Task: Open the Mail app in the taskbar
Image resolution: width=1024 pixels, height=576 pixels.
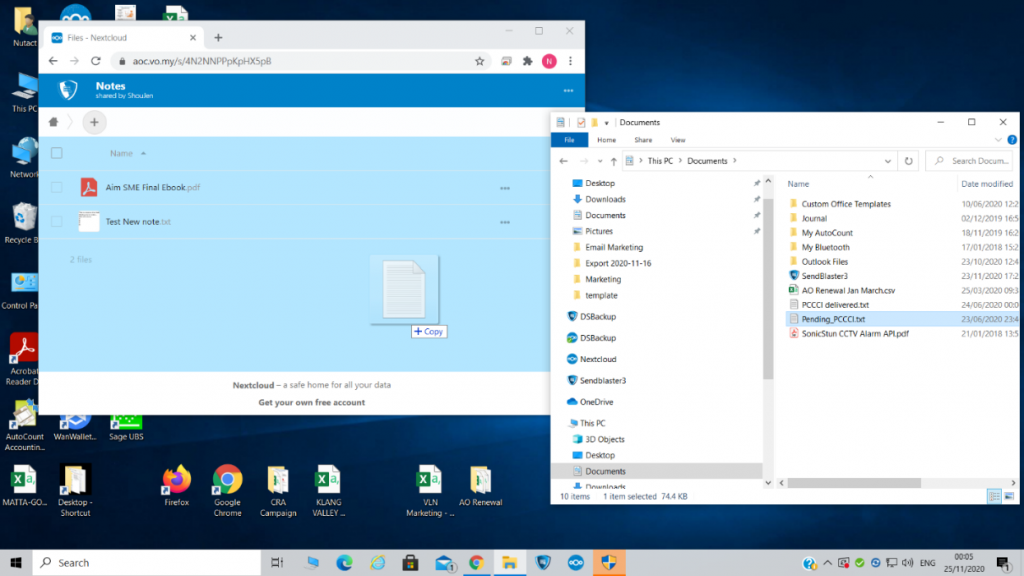Action: point(444,563)
